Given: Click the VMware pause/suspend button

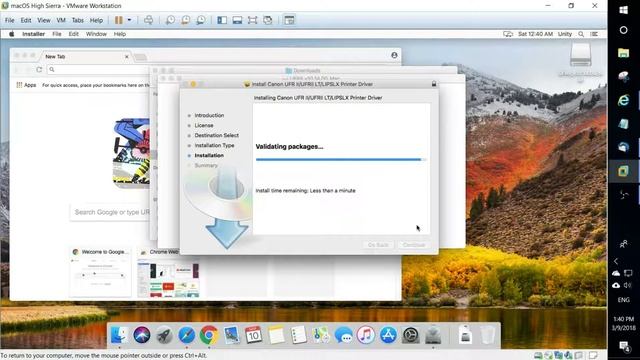Looking at the screenshot, I should [118, 20].
